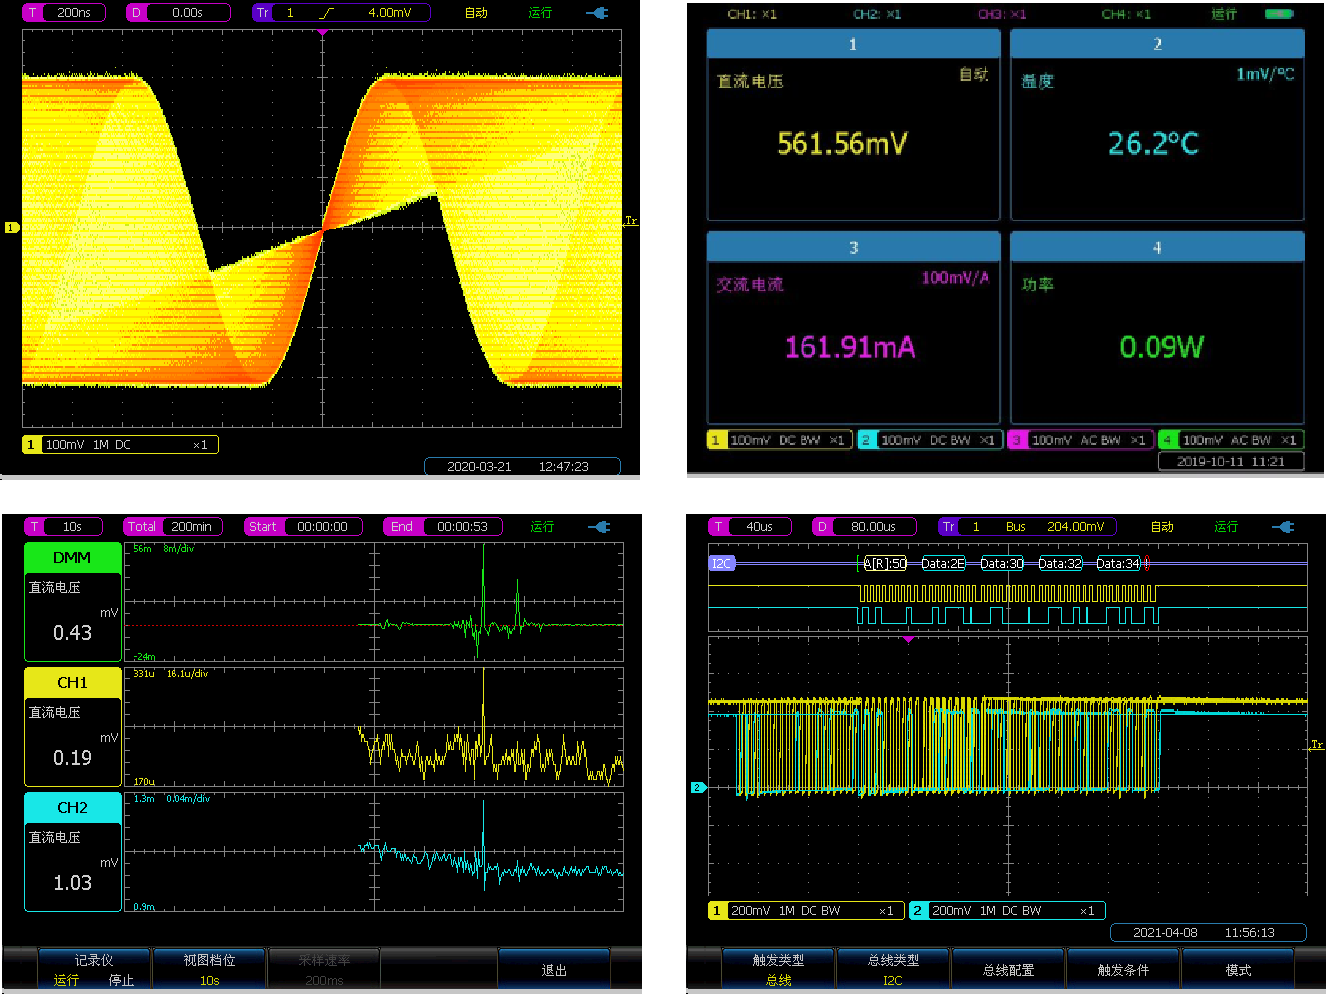Toggle the recorder 运行/停止 control

pos(93,970)
